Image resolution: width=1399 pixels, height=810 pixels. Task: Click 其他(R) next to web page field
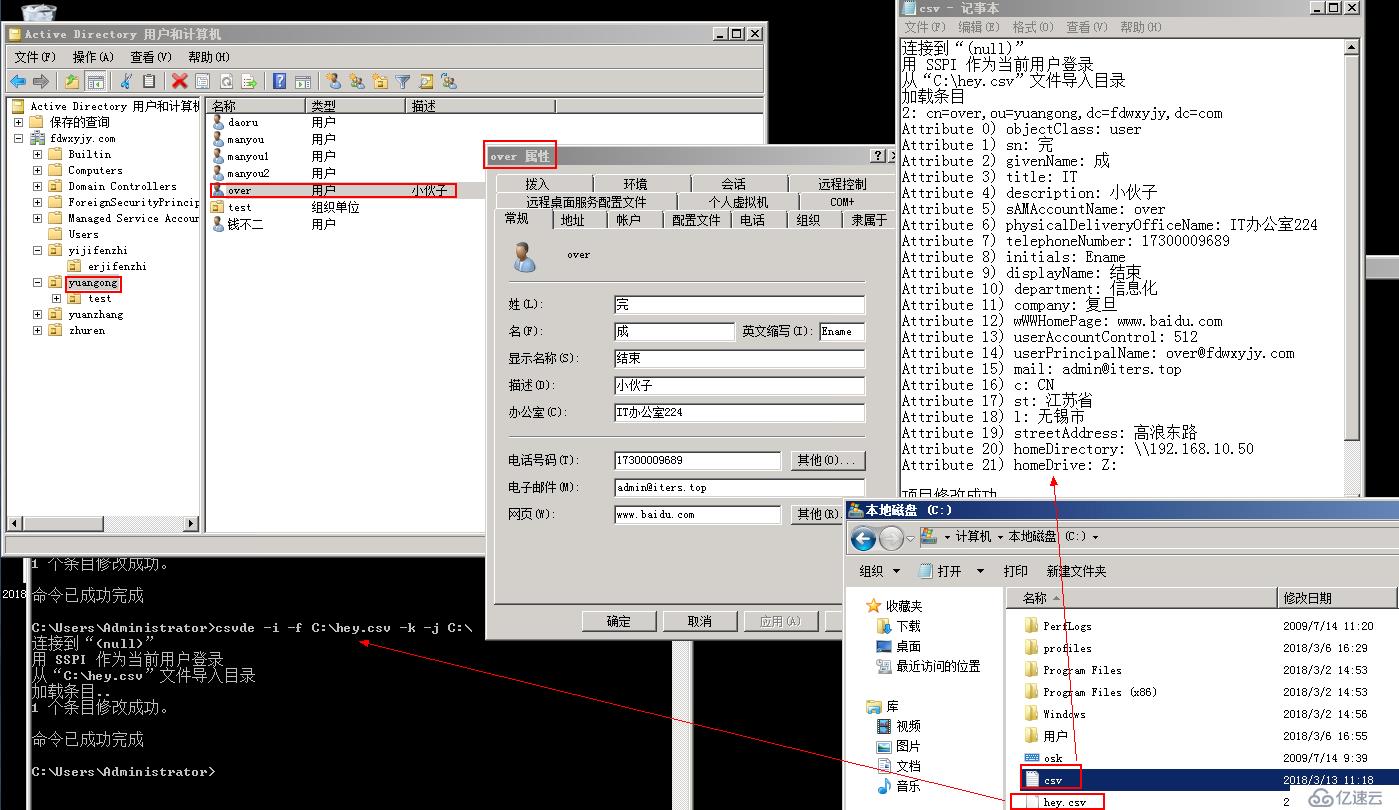[x=817, y=514]
